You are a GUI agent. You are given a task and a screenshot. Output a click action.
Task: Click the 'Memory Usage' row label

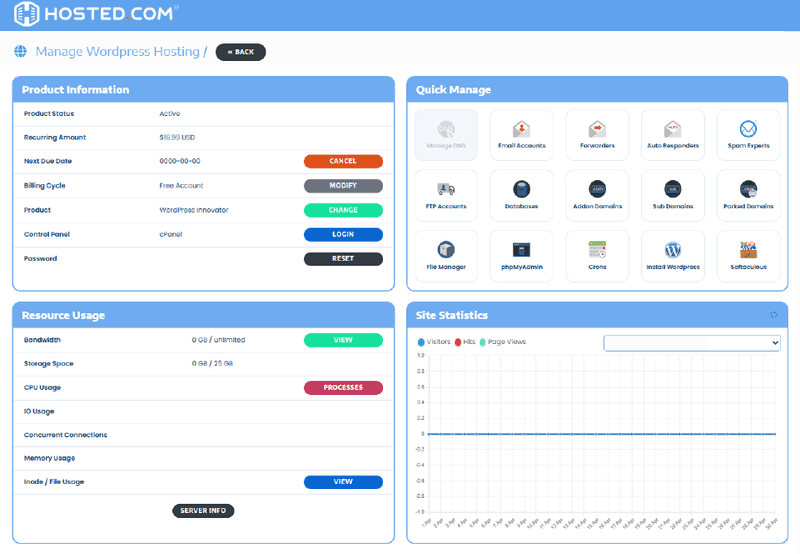[49, 459]
